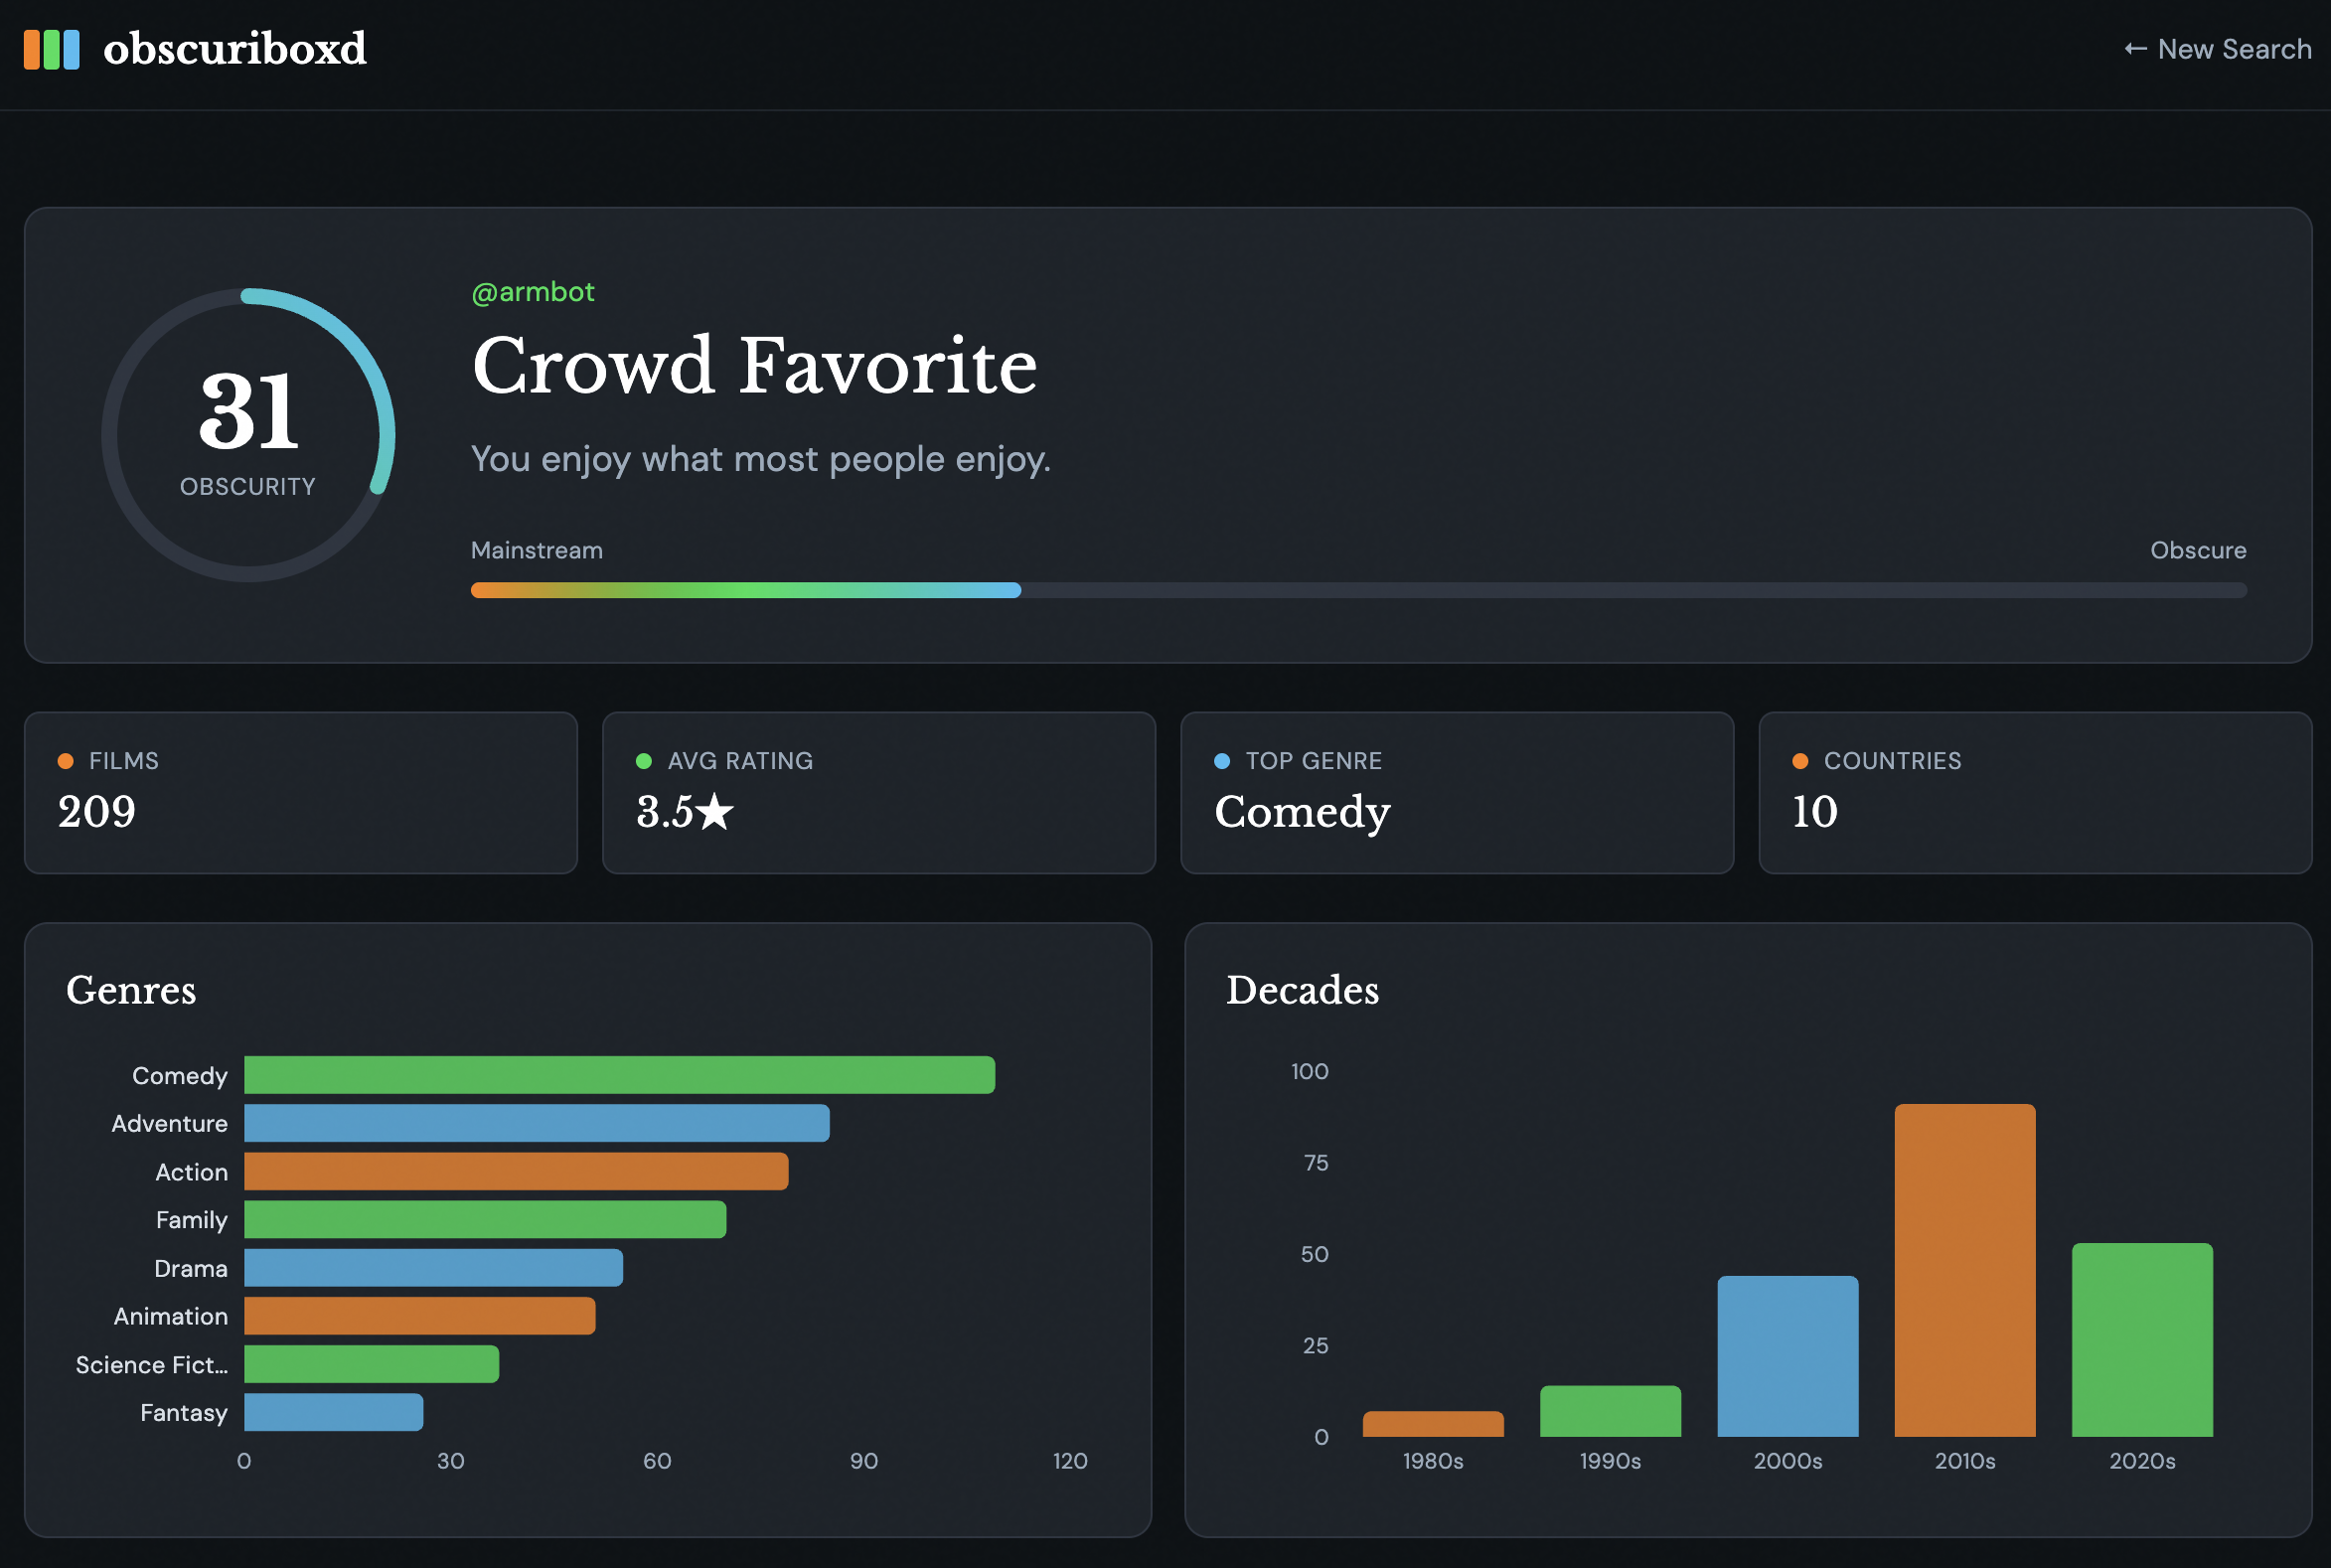Click the Top Genre Comedy stat card
The height and width of the screenshot is (1568, 2331).
pyautogui.click(x=1456, y=793)
